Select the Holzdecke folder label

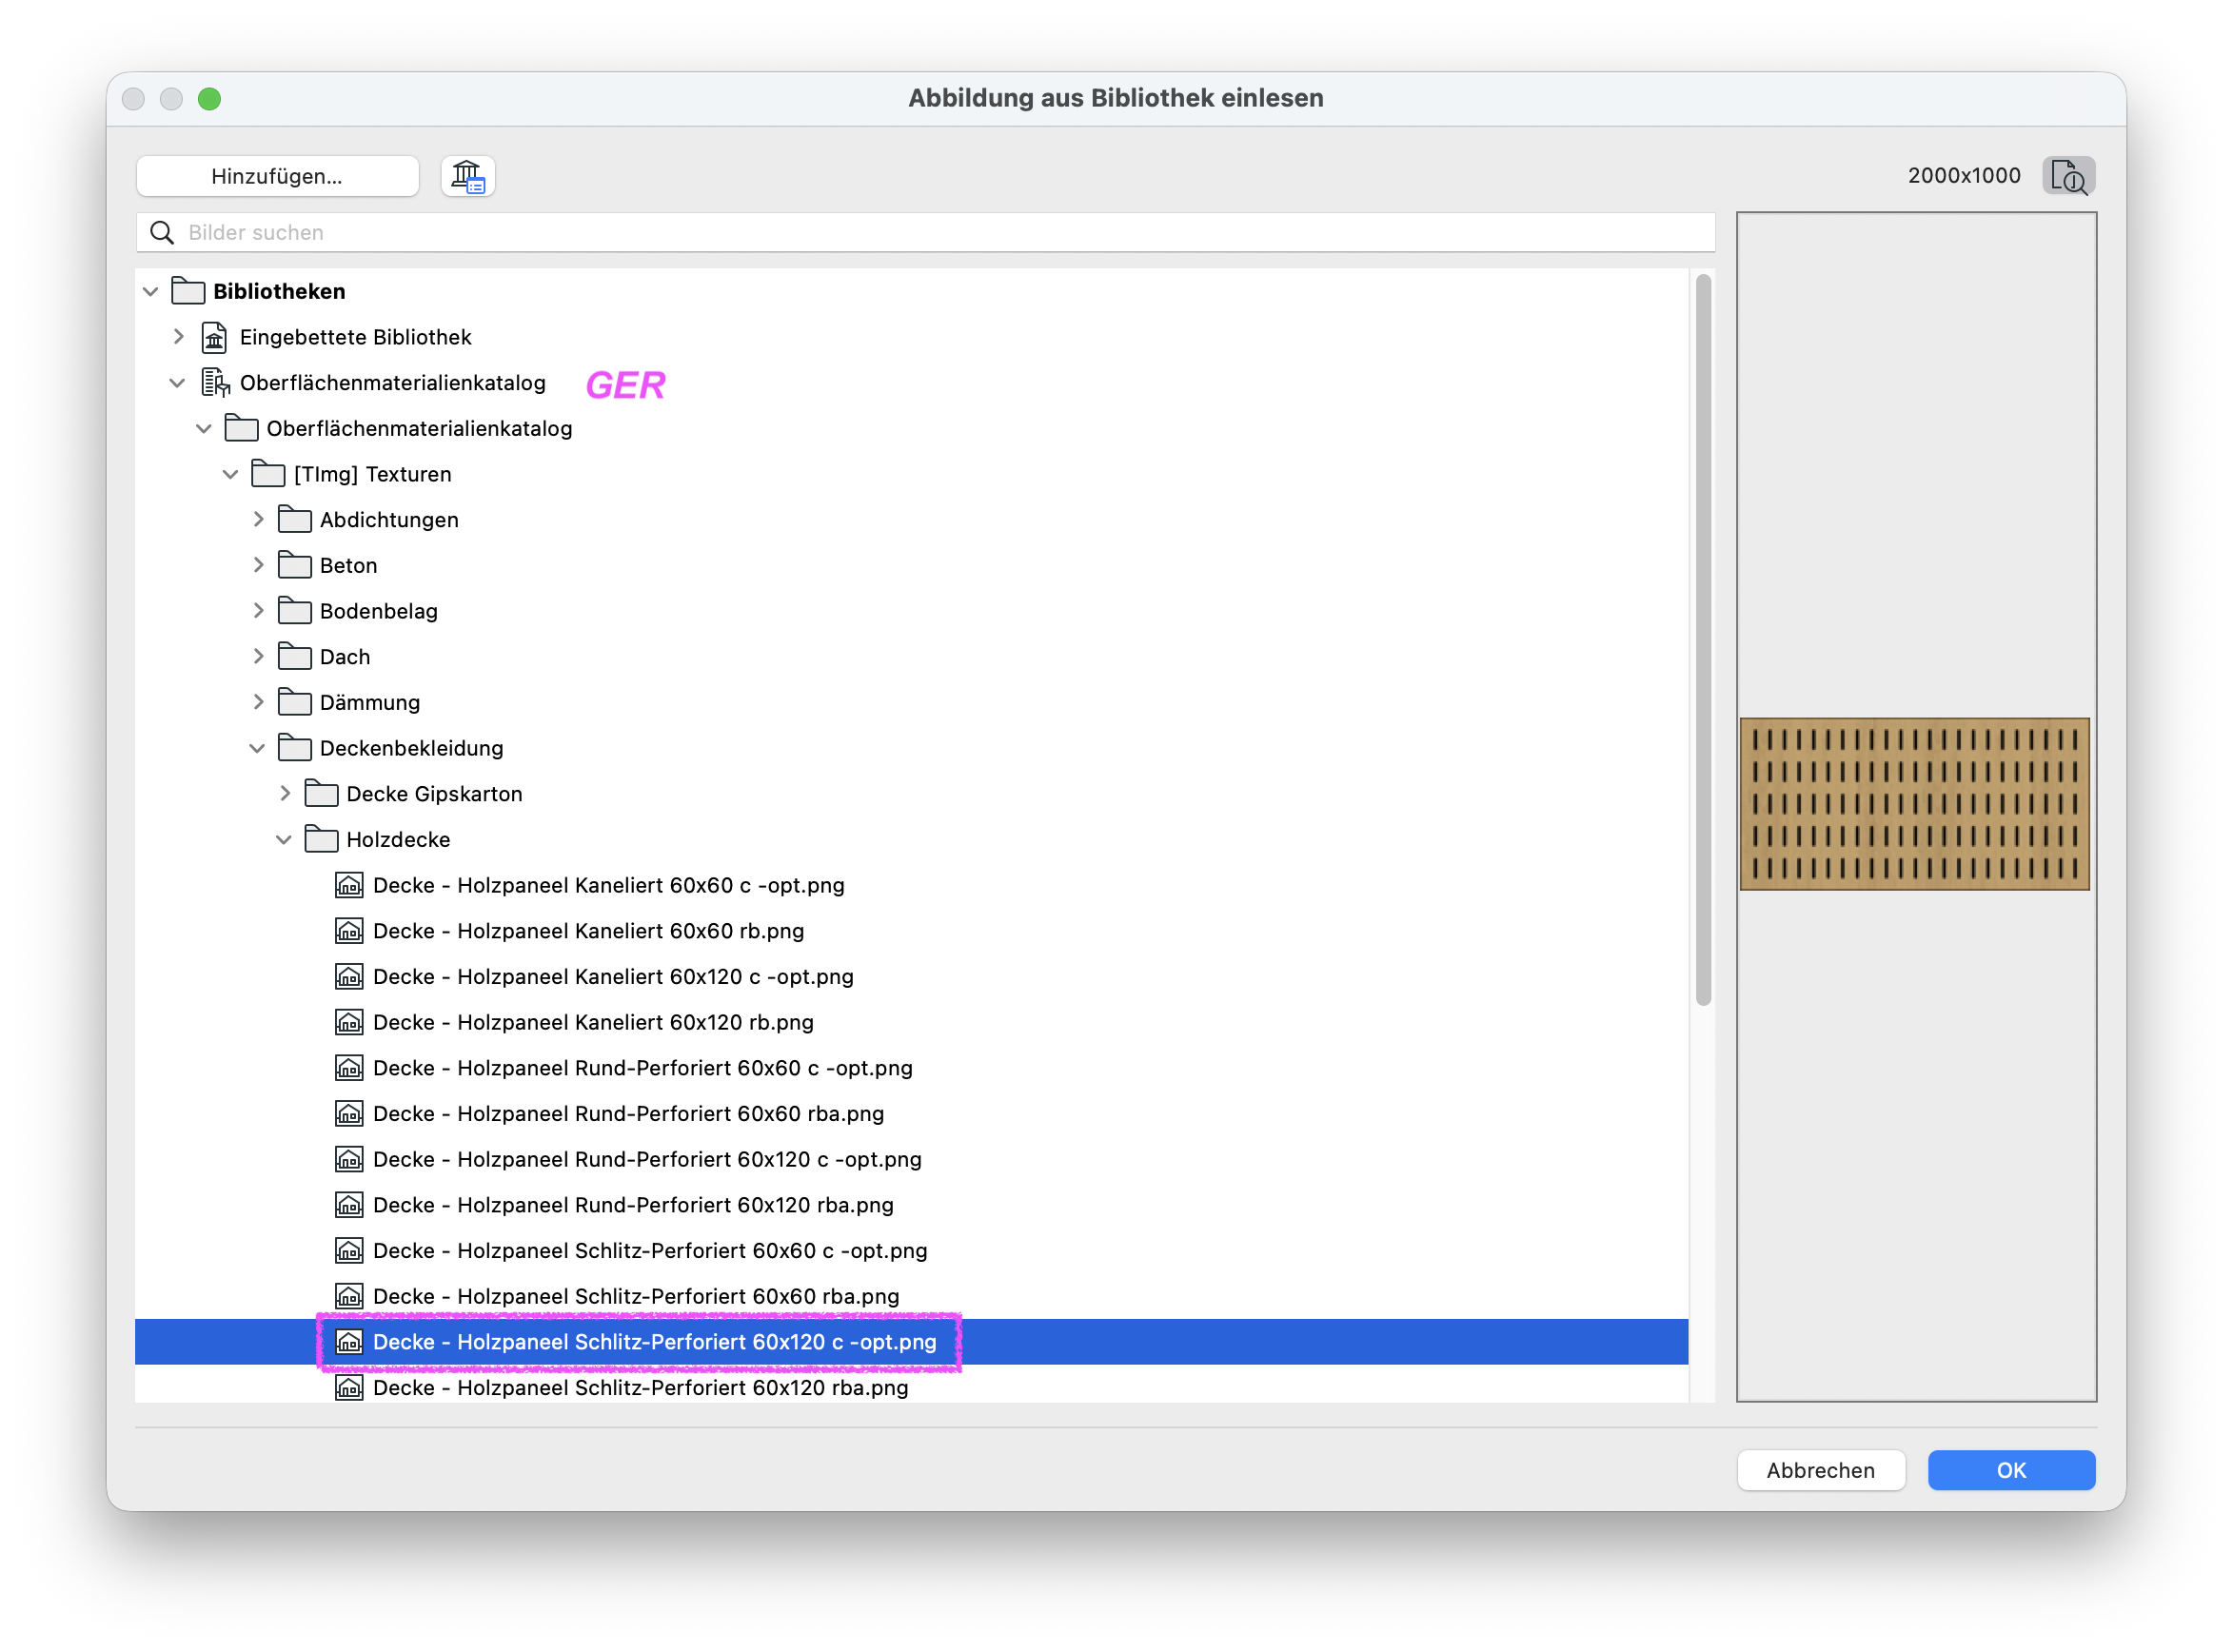point(398,839)
